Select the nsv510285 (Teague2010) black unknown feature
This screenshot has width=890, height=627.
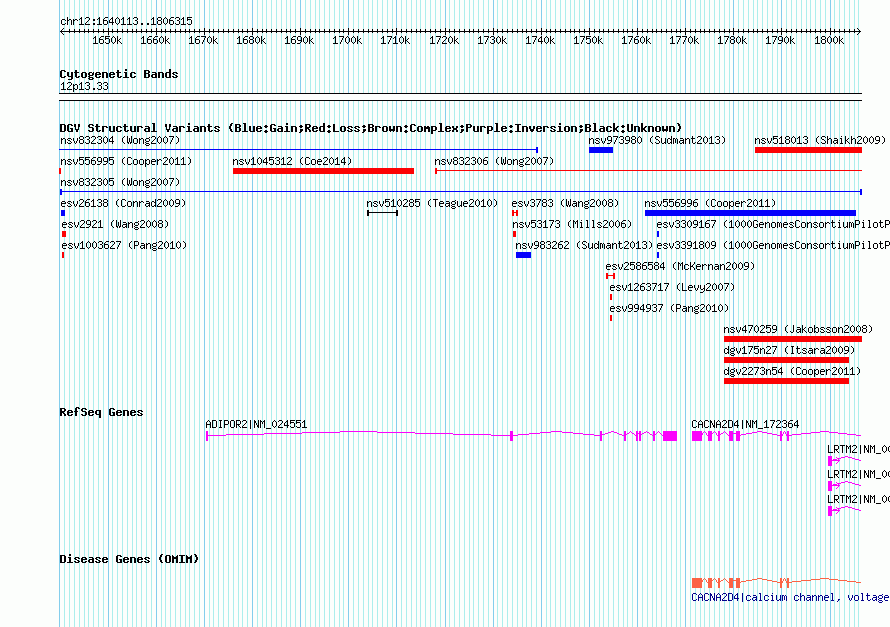point(383,213)
